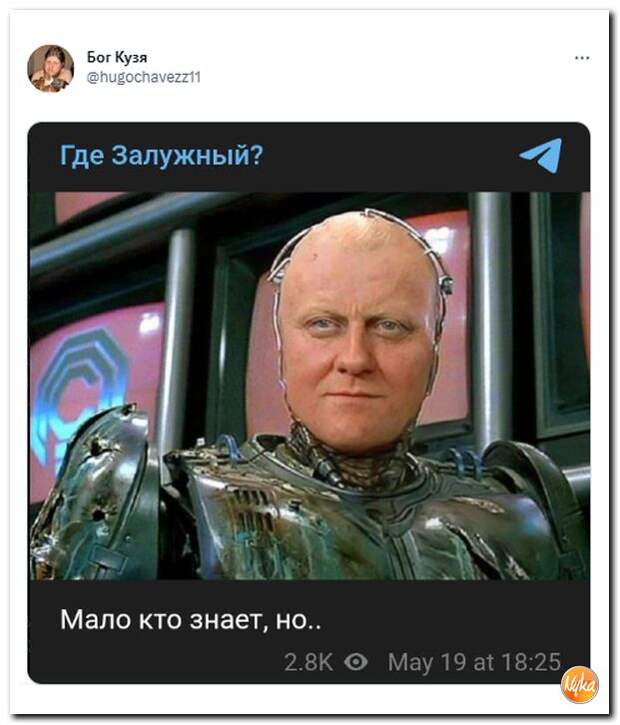Open the Бог Кузя profile avatar
The image size is (620, 725).
click(x=50, y=68)
